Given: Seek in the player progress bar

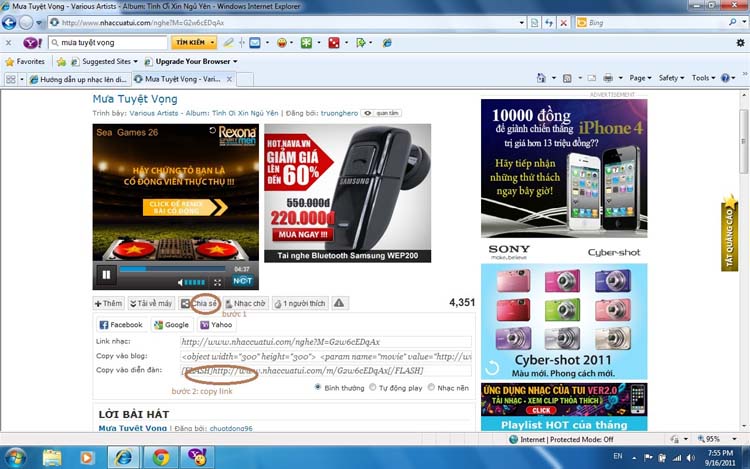Looking at the screenshot, I should [173, 269].
